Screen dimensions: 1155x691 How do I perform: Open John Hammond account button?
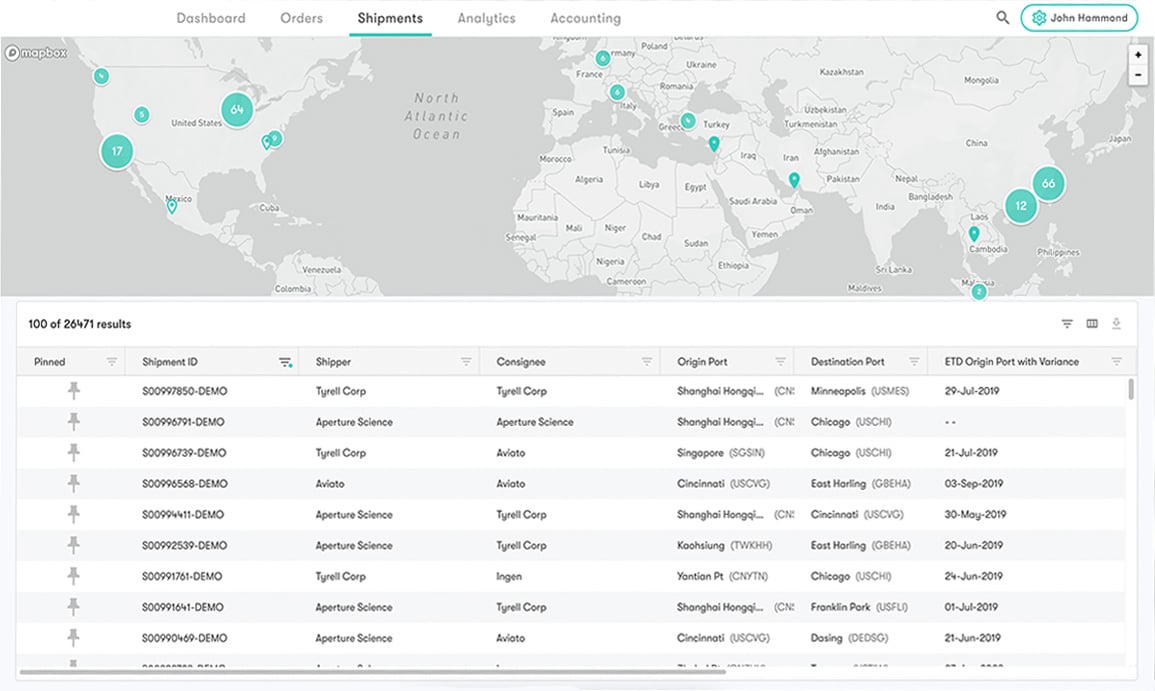[1079, 18]
